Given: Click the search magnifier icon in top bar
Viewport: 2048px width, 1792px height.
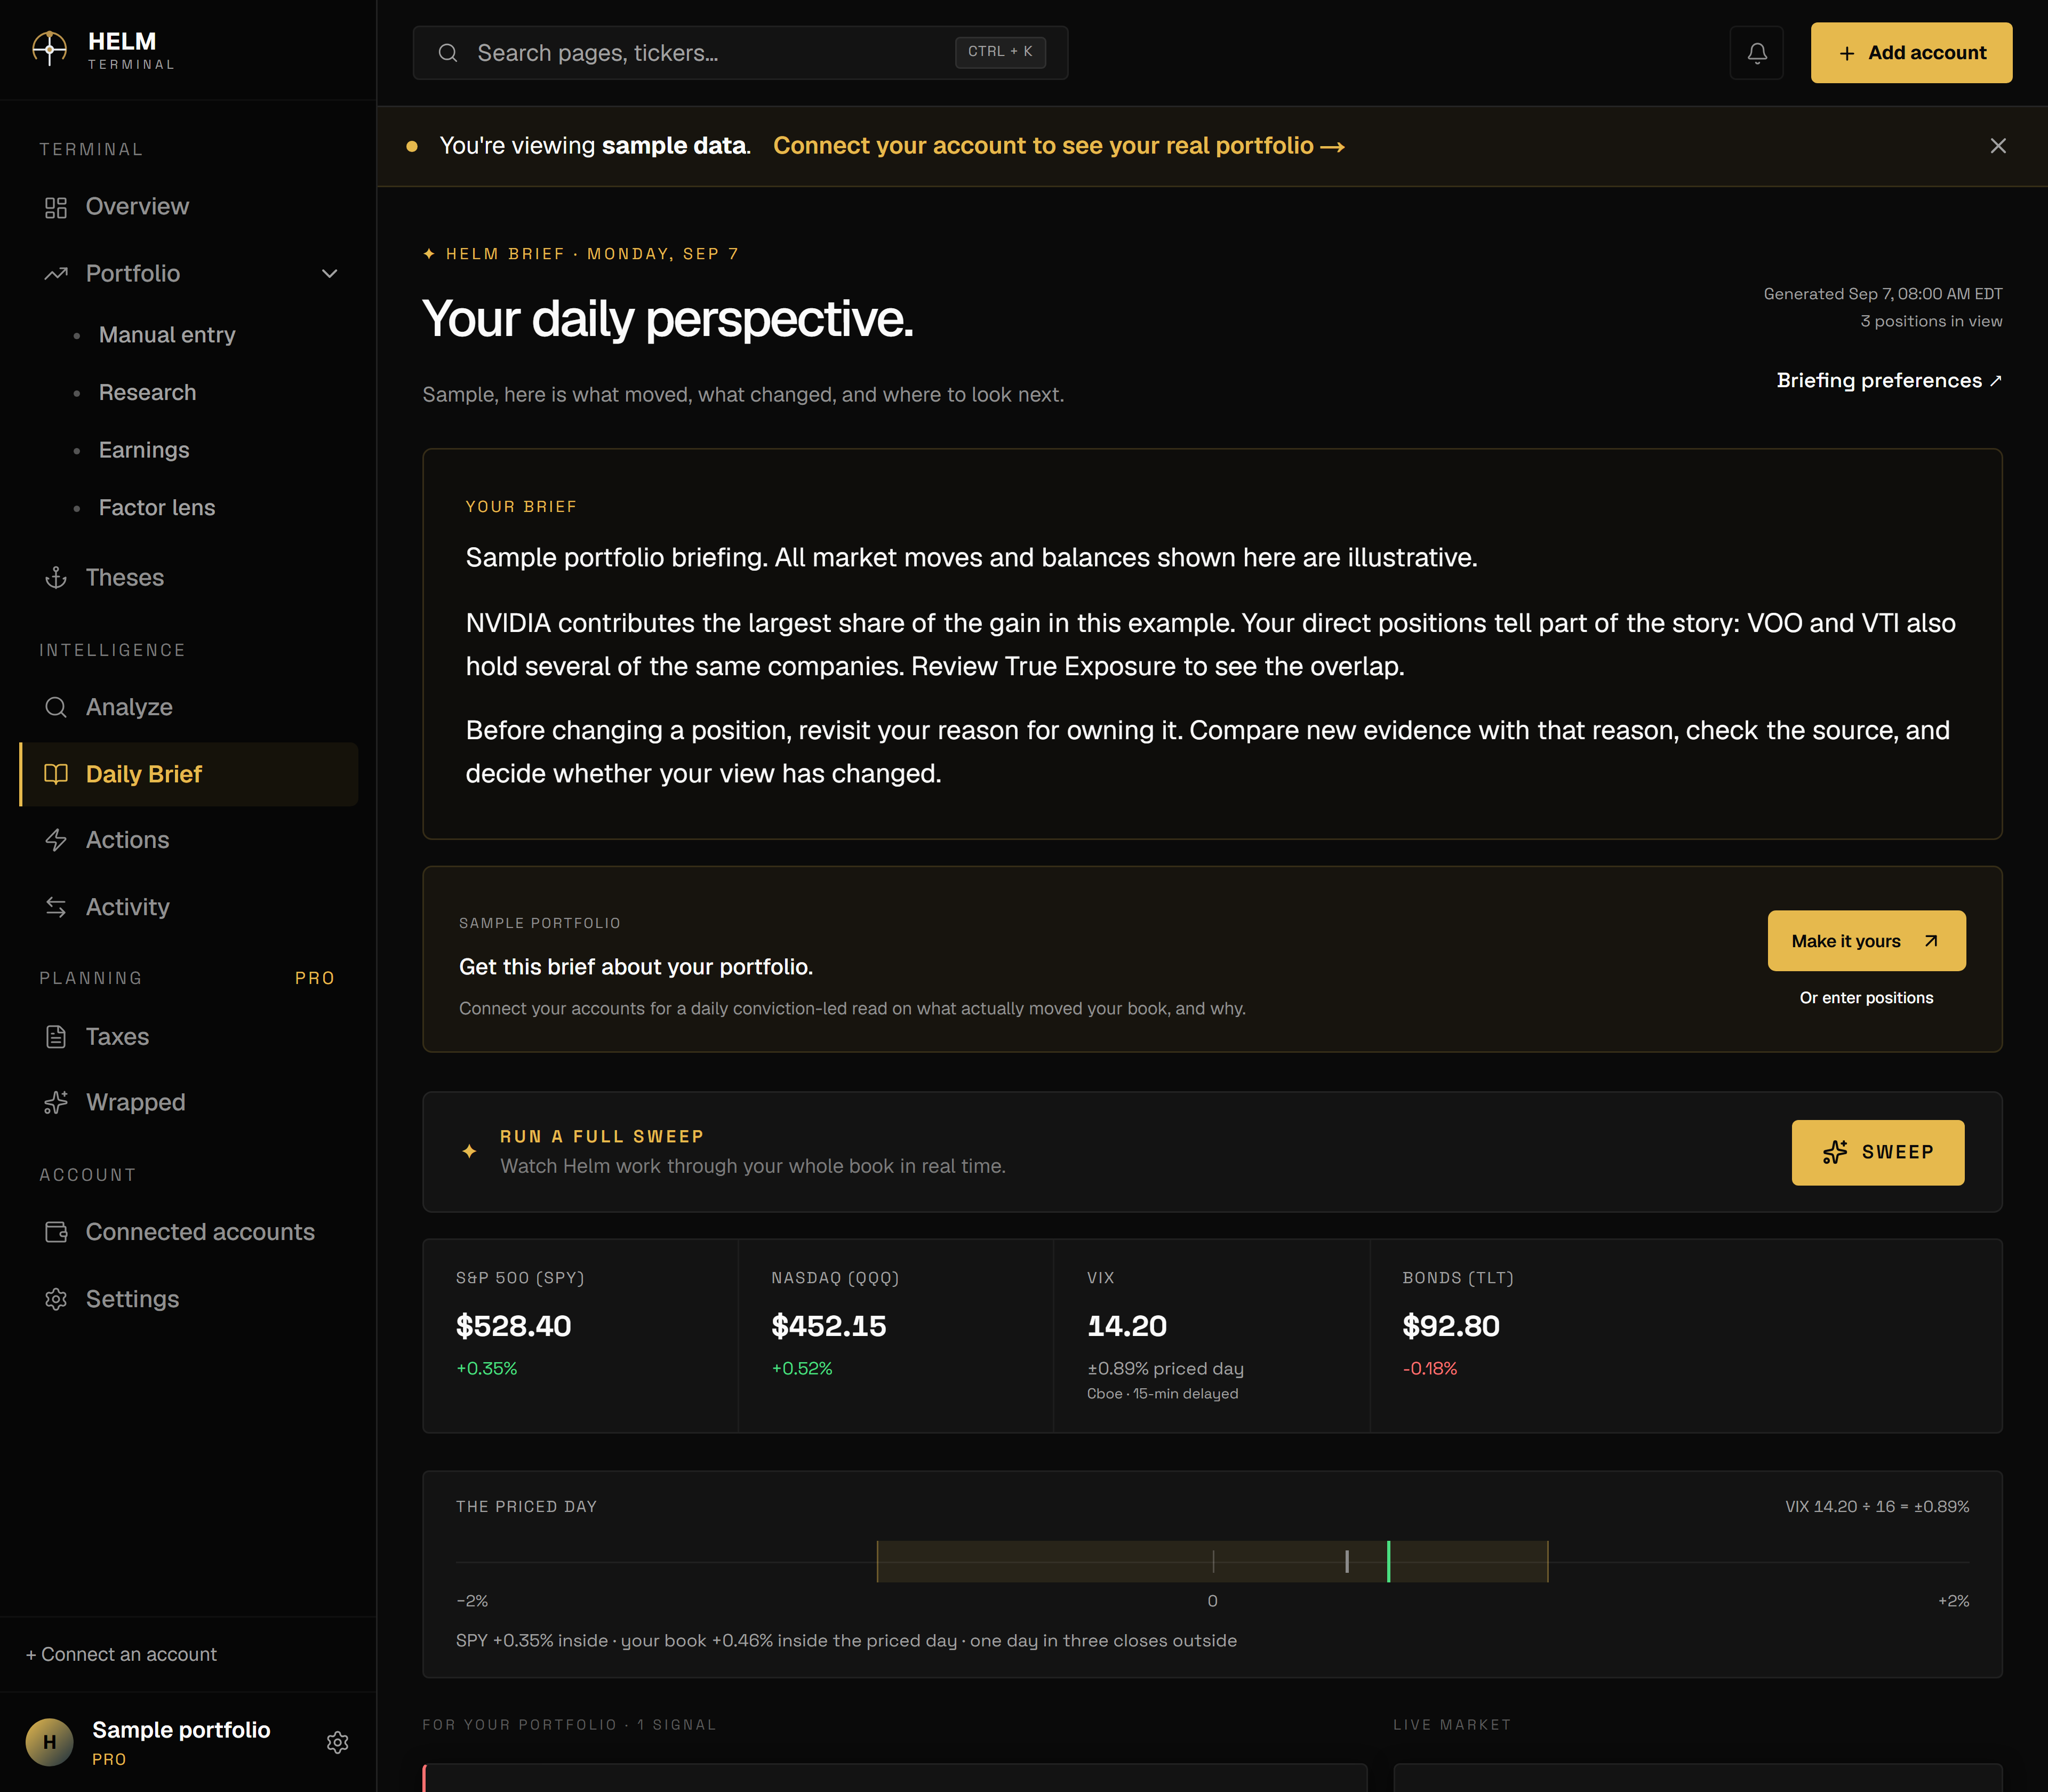Looking at the screenshot, I should coord(448,53).
